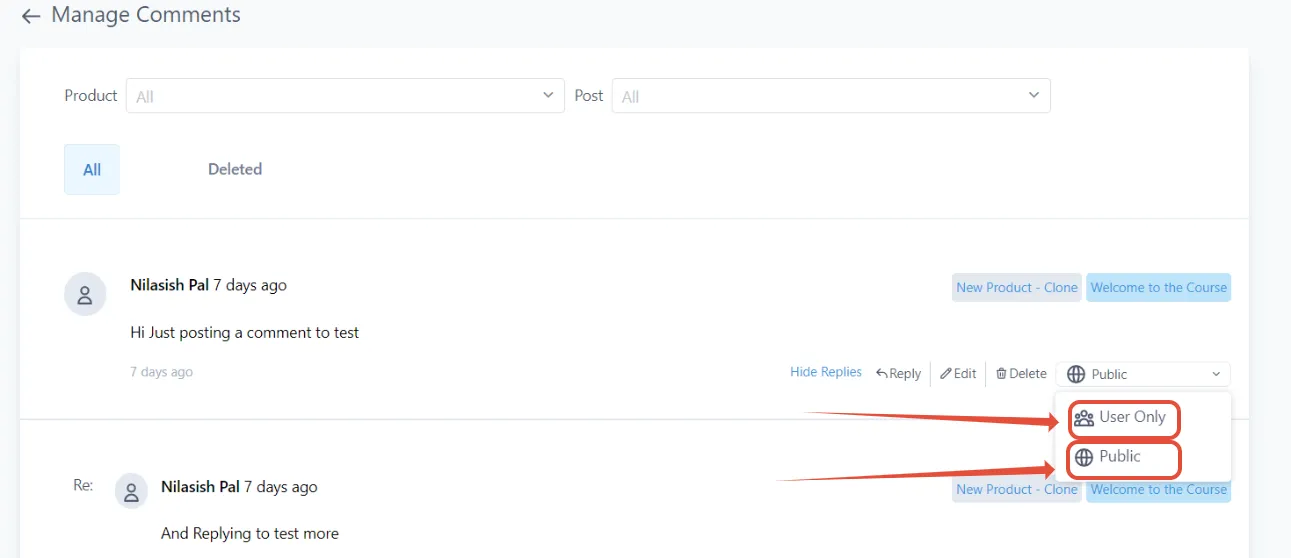The width and height of the screenshot is (1291, 558).
Task: Click the first comment's New Product - Clone tag
Action: (x=1017, y=287)
